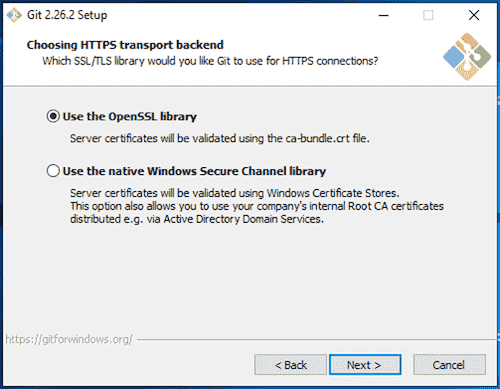The width and height of the screenshot is (500, 389).
Task: Click the "Use the native Windows Secure Channel library" label
Action: coord(194,171)
